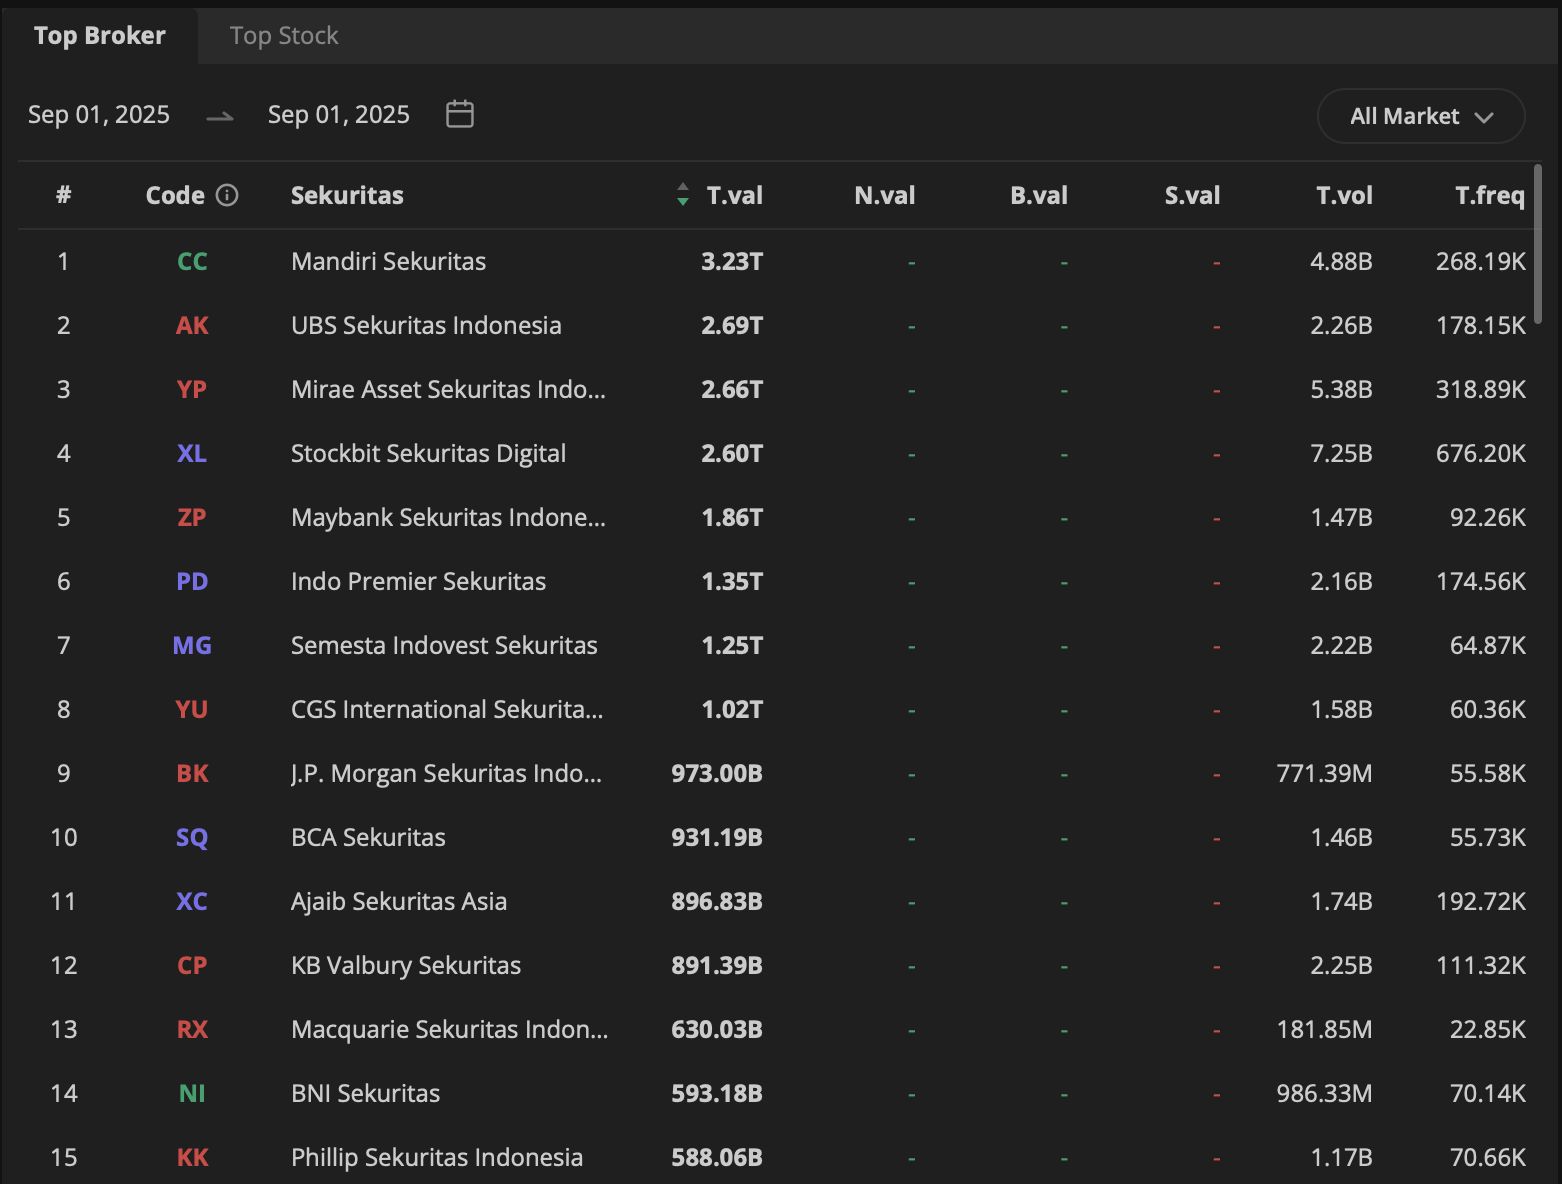This screenshot has height=1184, width=1562.
Task: Click T.freq value 318.89K
Action: tap(1481, 390)
